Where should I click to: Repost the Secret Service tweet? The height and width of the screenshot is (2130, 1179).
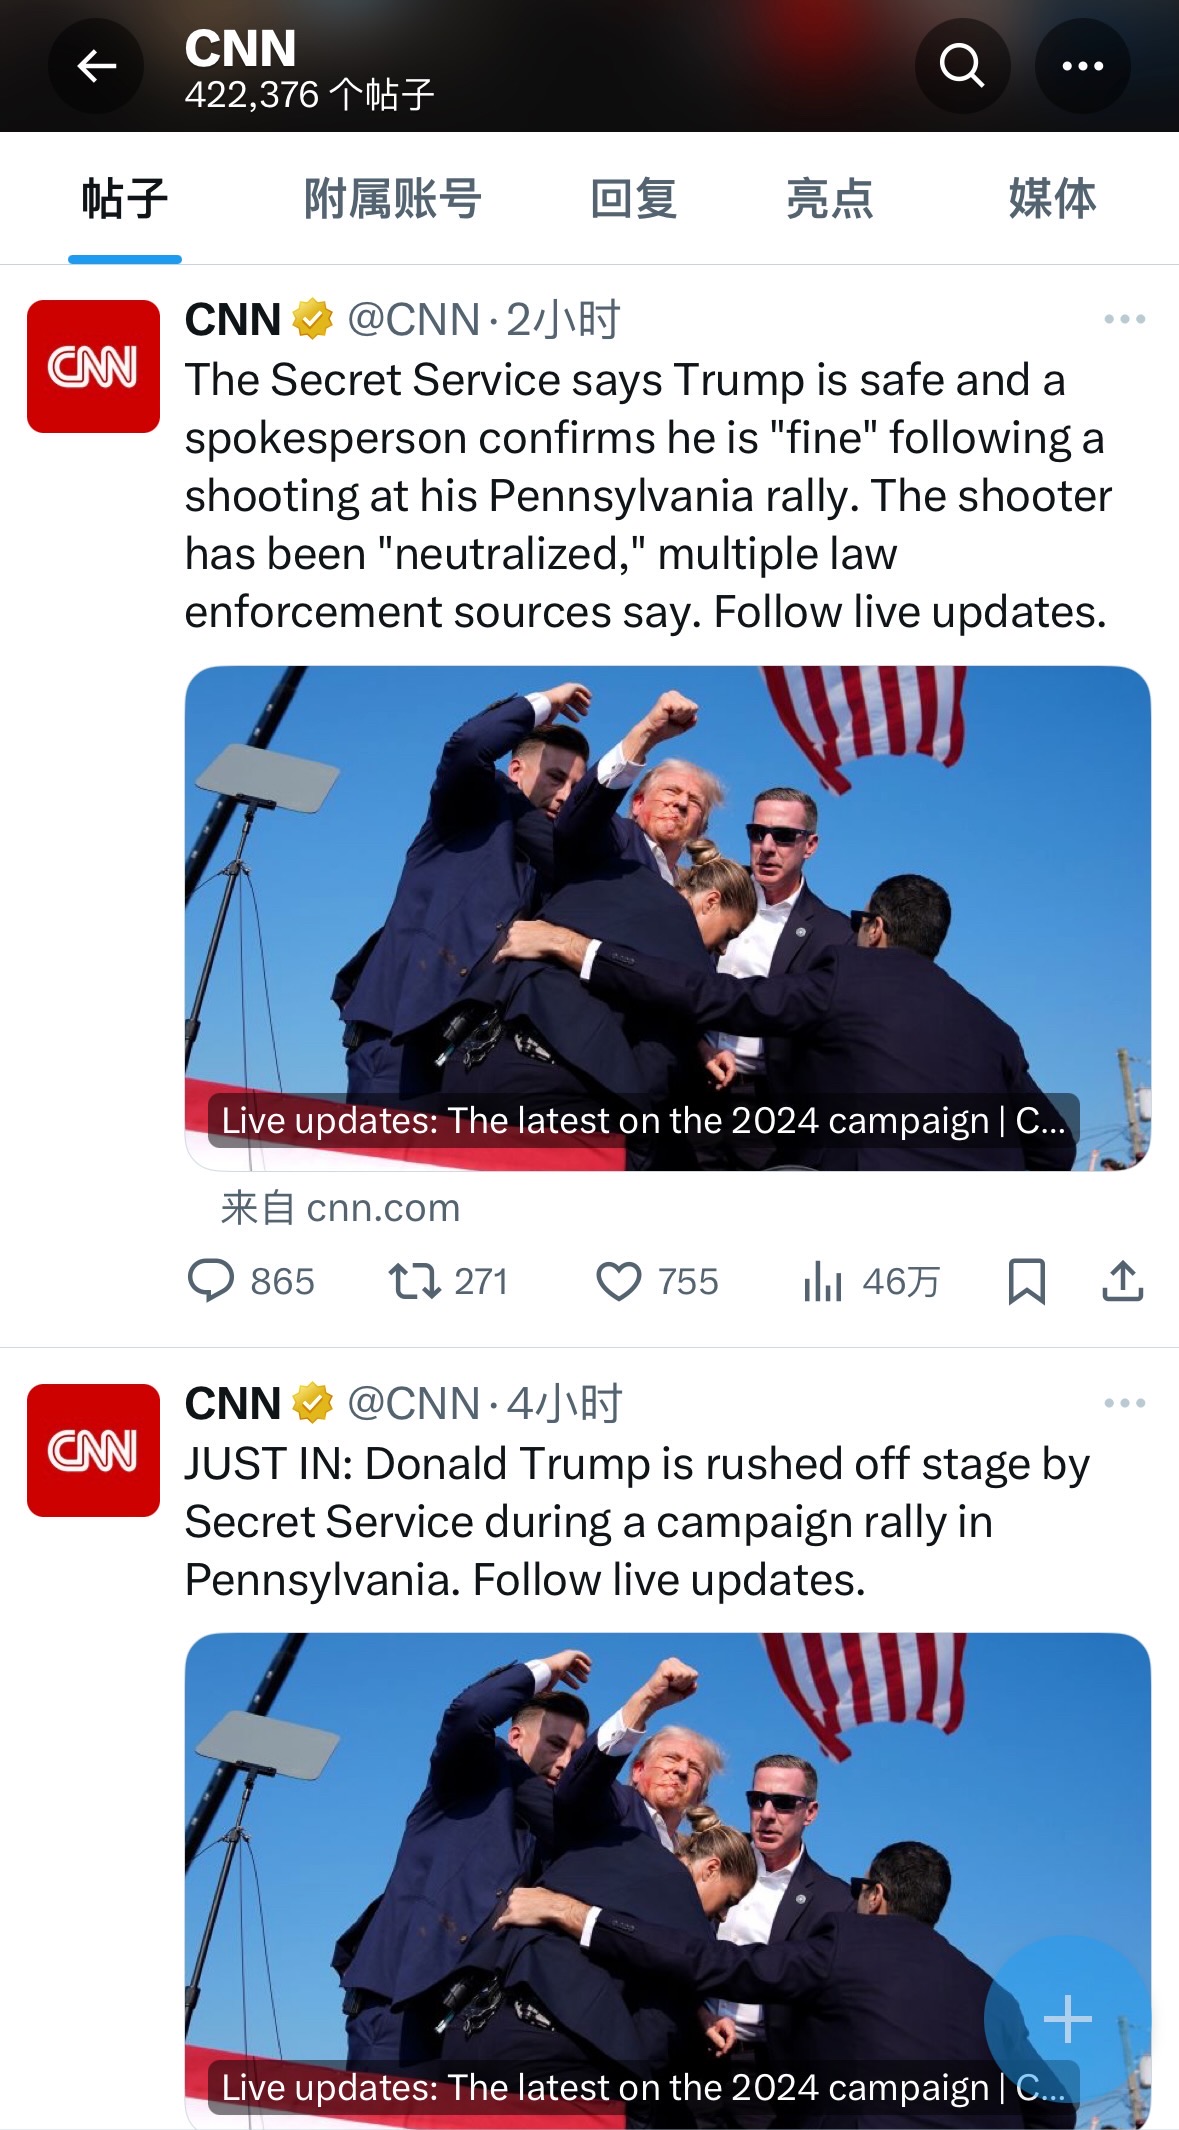click(414, 1281)
